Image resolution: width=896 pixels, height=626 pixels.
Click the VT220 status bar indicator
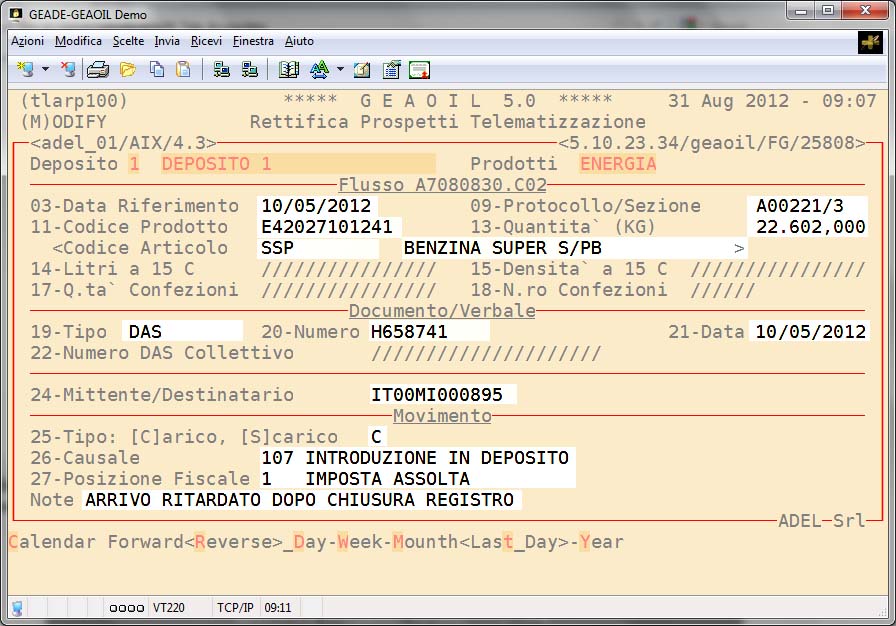tap(166, 607)
